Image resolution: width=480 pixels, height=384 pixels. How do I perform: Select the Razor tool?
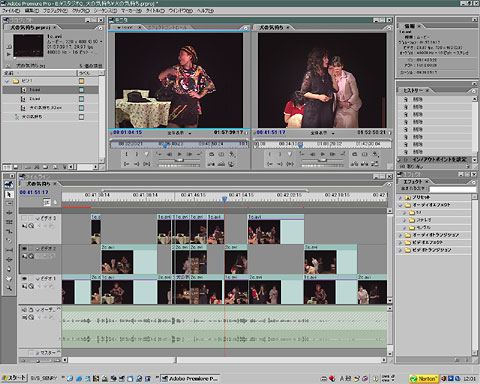tap(9, 241)
